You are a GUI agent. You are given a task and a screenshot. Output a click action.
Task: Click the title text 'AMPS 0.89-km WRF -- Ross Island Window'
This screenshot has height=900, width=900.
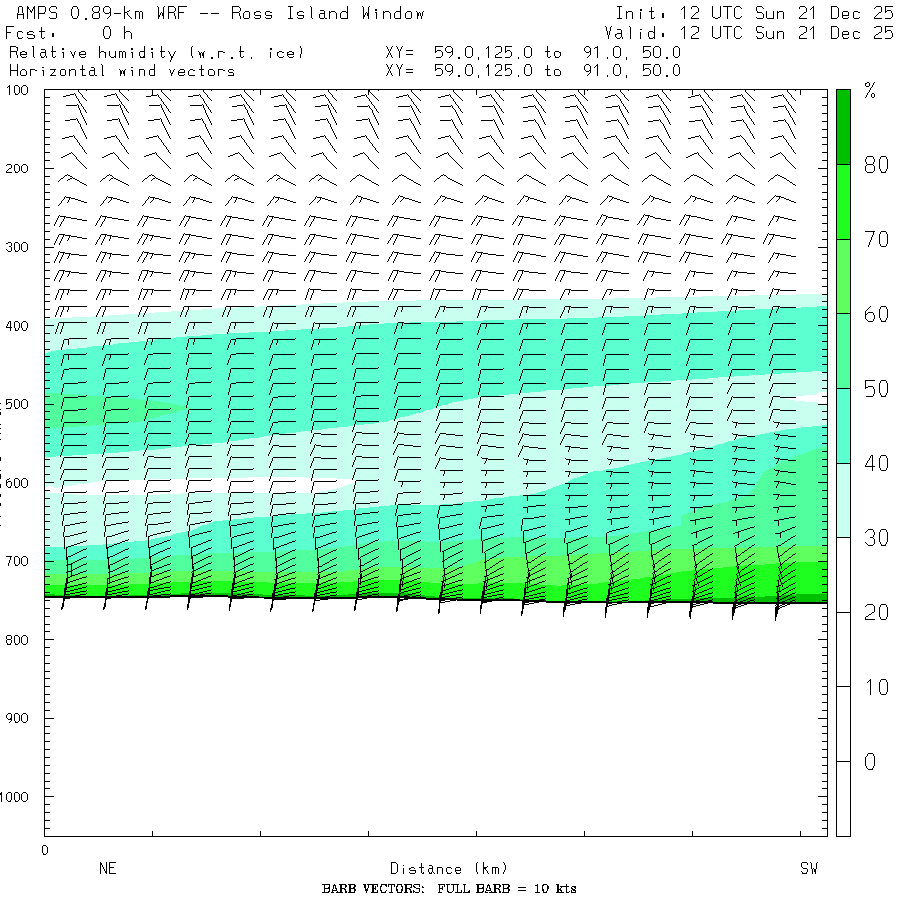click(x=220, y=13)
